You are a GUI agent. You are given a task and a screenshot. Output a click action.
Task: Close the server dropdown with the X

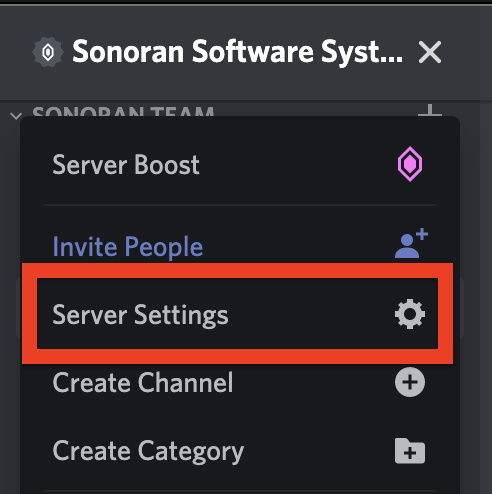pos(430,52)
